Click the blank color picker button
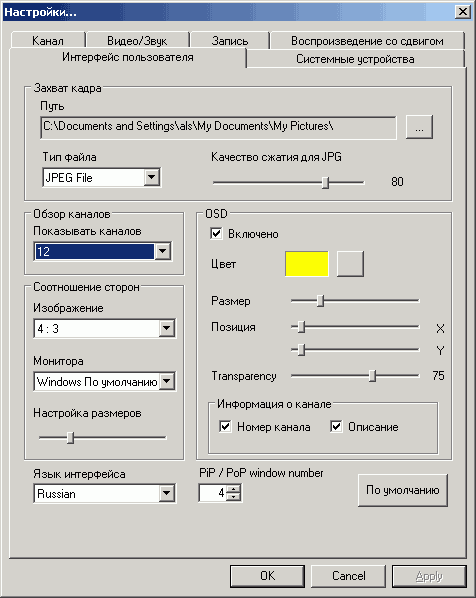 (x=350, y=264)
